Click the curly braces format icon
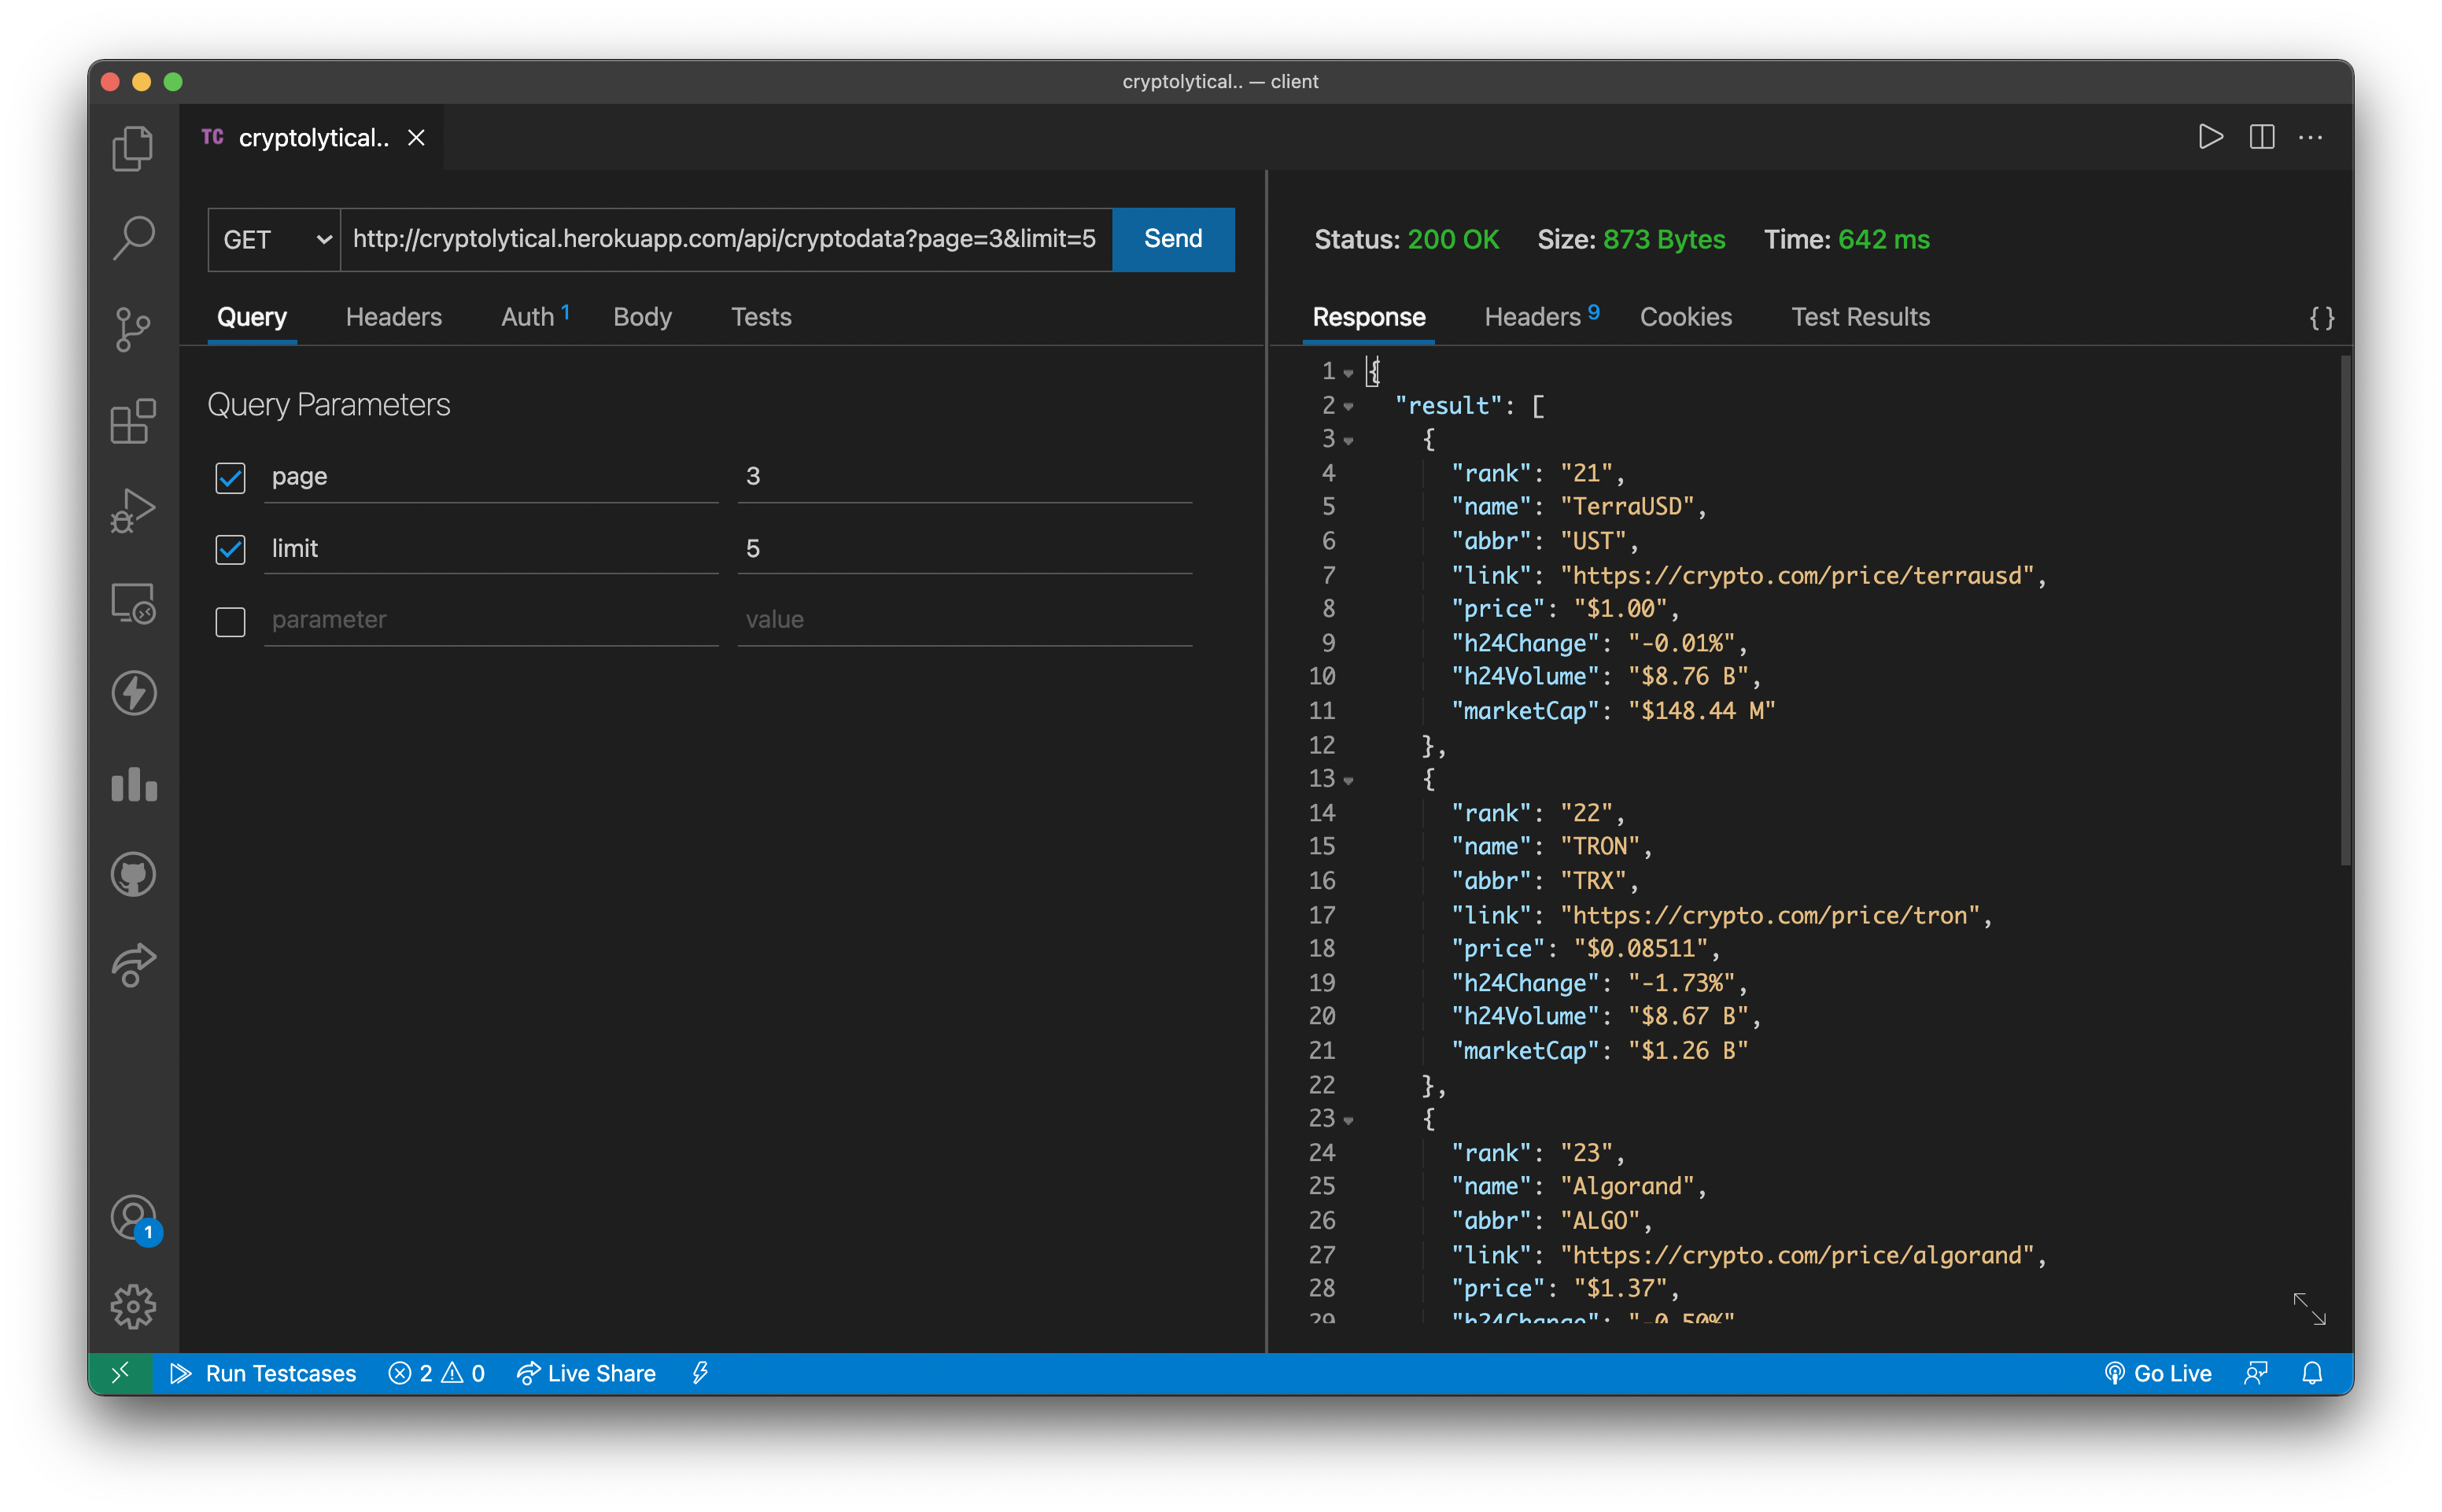Screen dimensions: 2442x1512 (2321, 318)
